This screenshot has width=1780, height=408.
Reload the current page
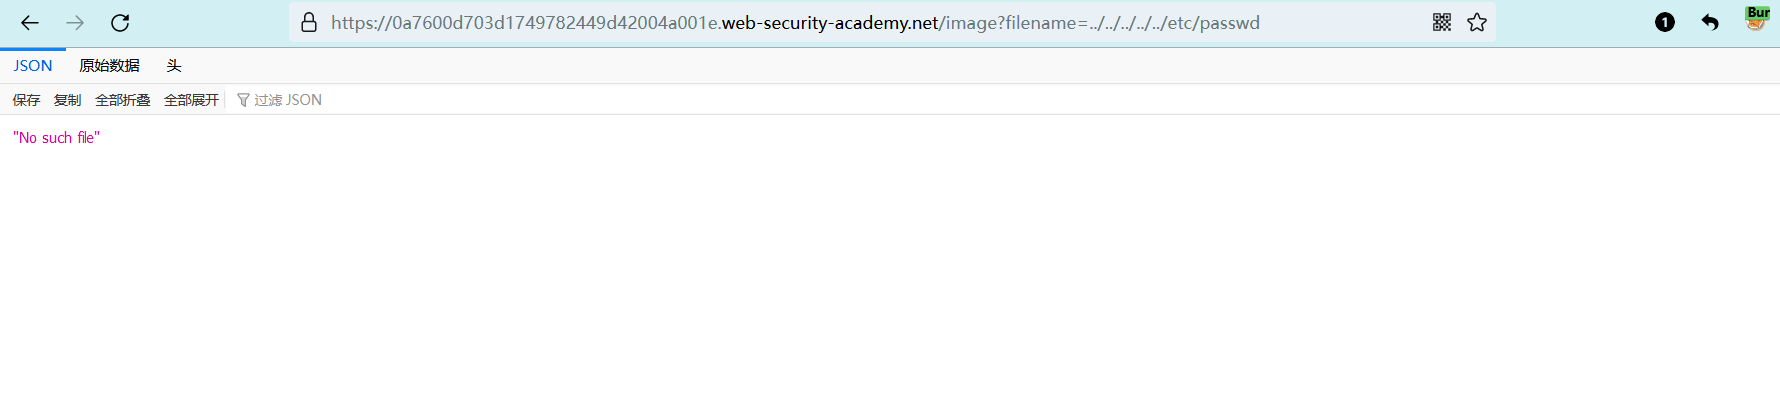point(120,23)
